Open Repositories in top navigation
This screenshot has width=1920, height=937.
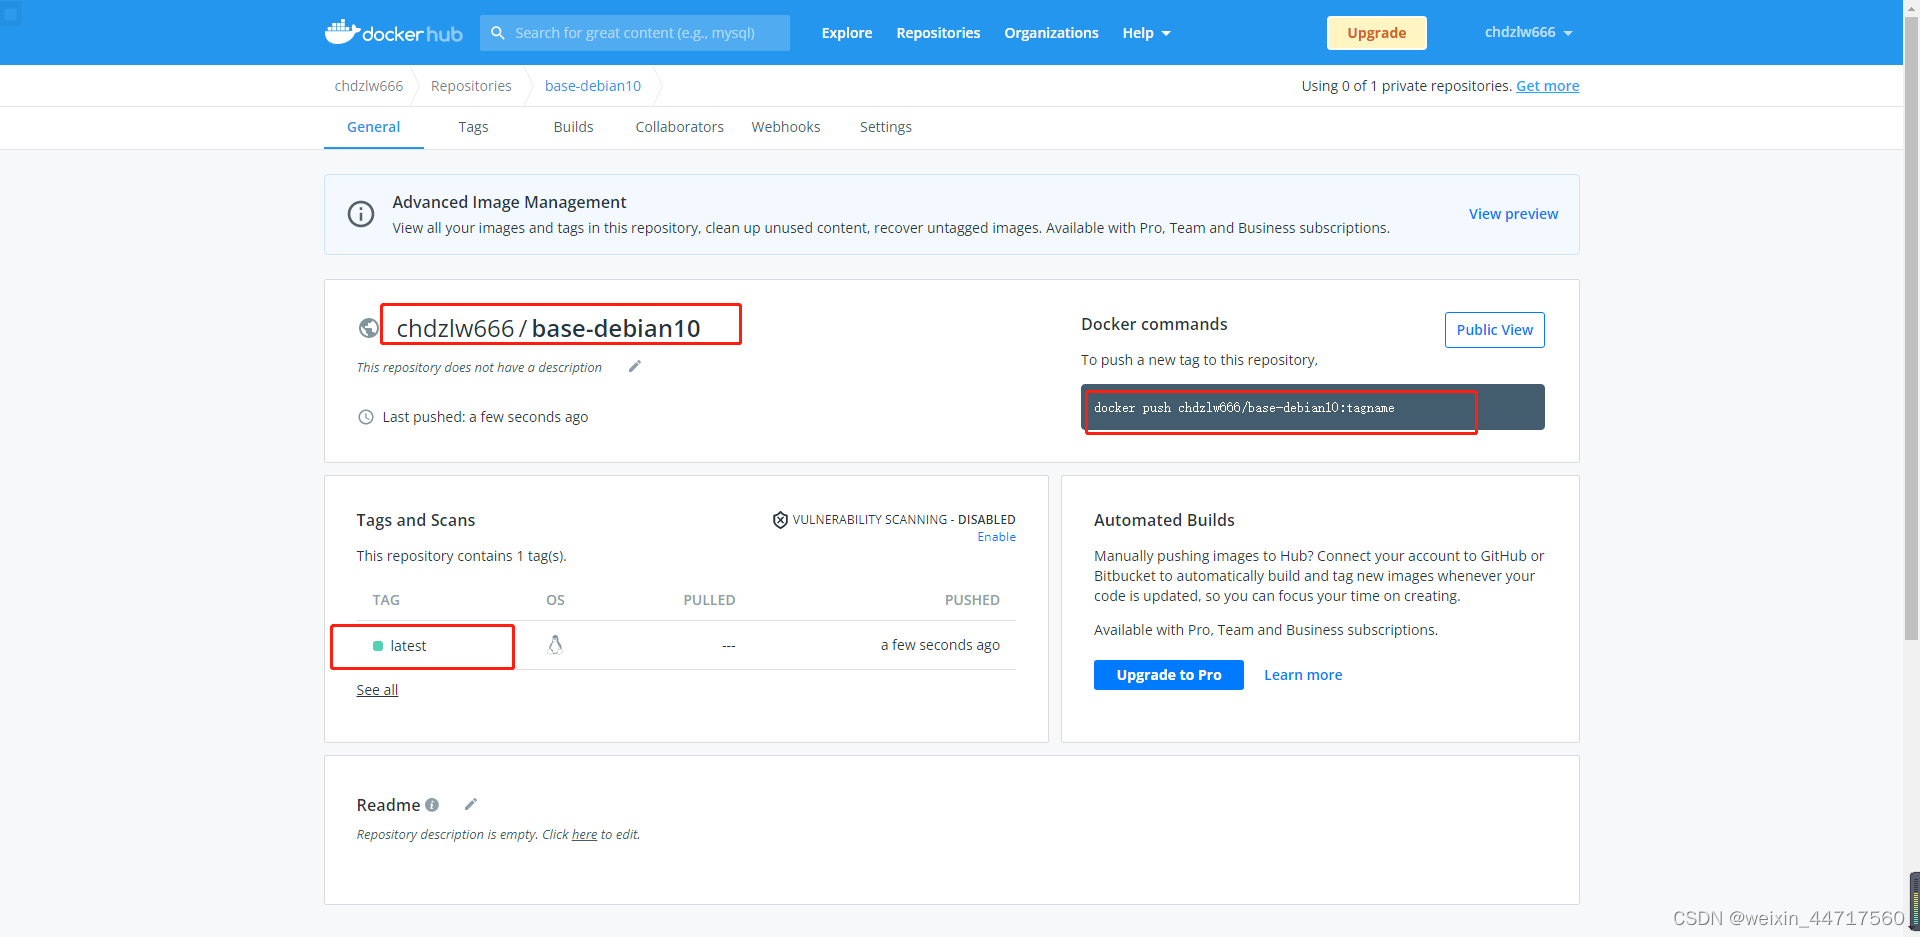click(938, 33)
